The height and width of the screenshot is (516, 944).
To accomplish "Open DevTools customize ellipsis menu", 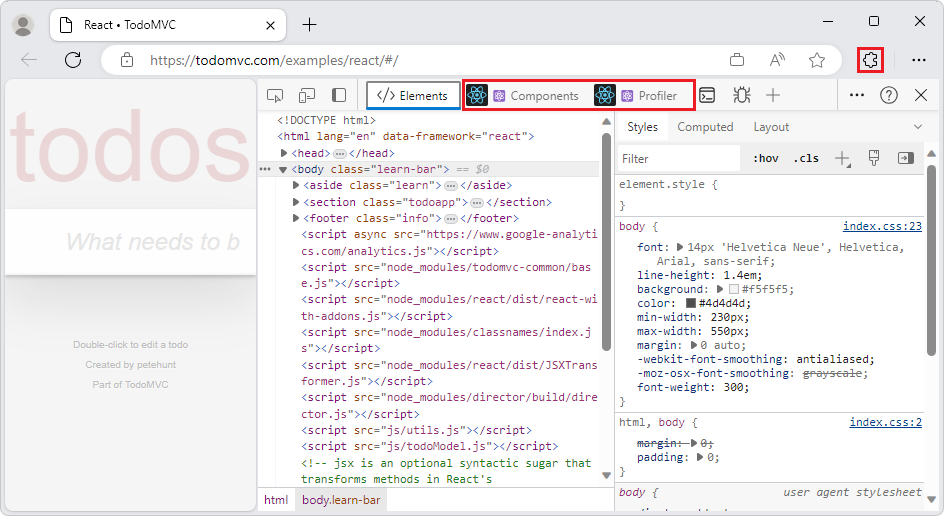I will point(857,95).
